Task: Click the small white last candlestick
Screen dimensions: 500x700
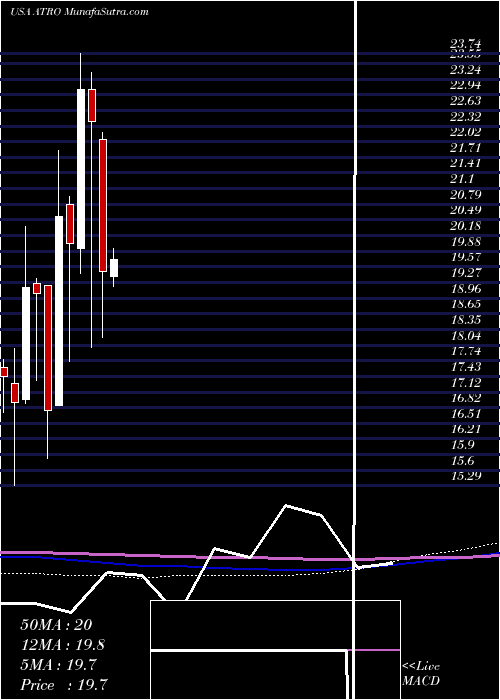Action: 114,268
